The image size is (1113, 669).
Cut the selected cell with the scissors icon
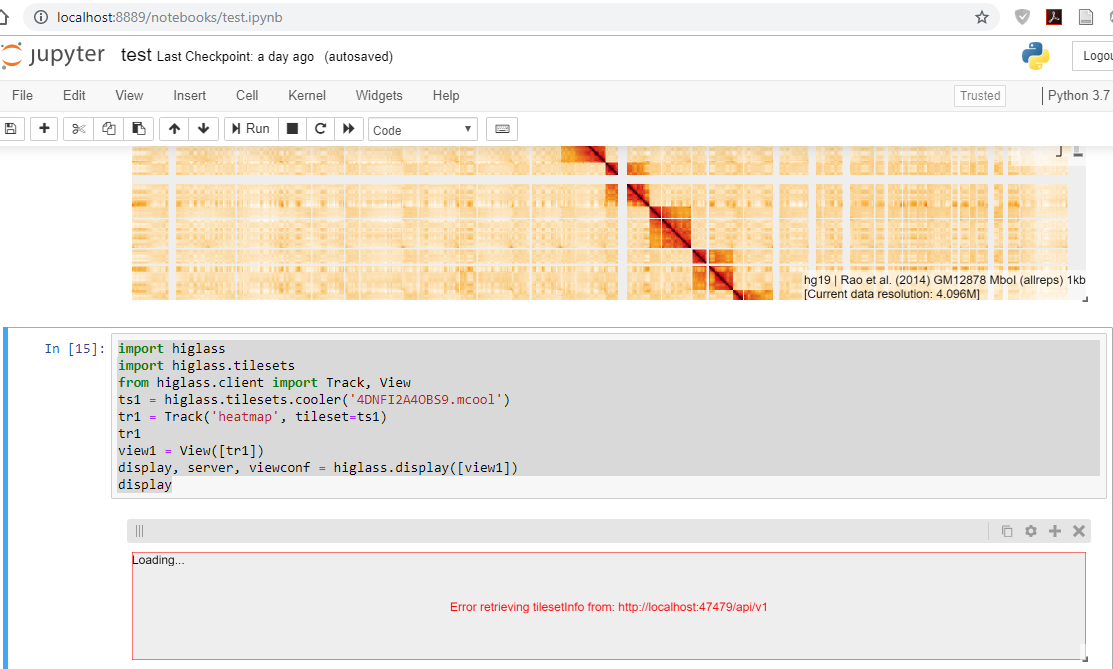tap(78, 128)
